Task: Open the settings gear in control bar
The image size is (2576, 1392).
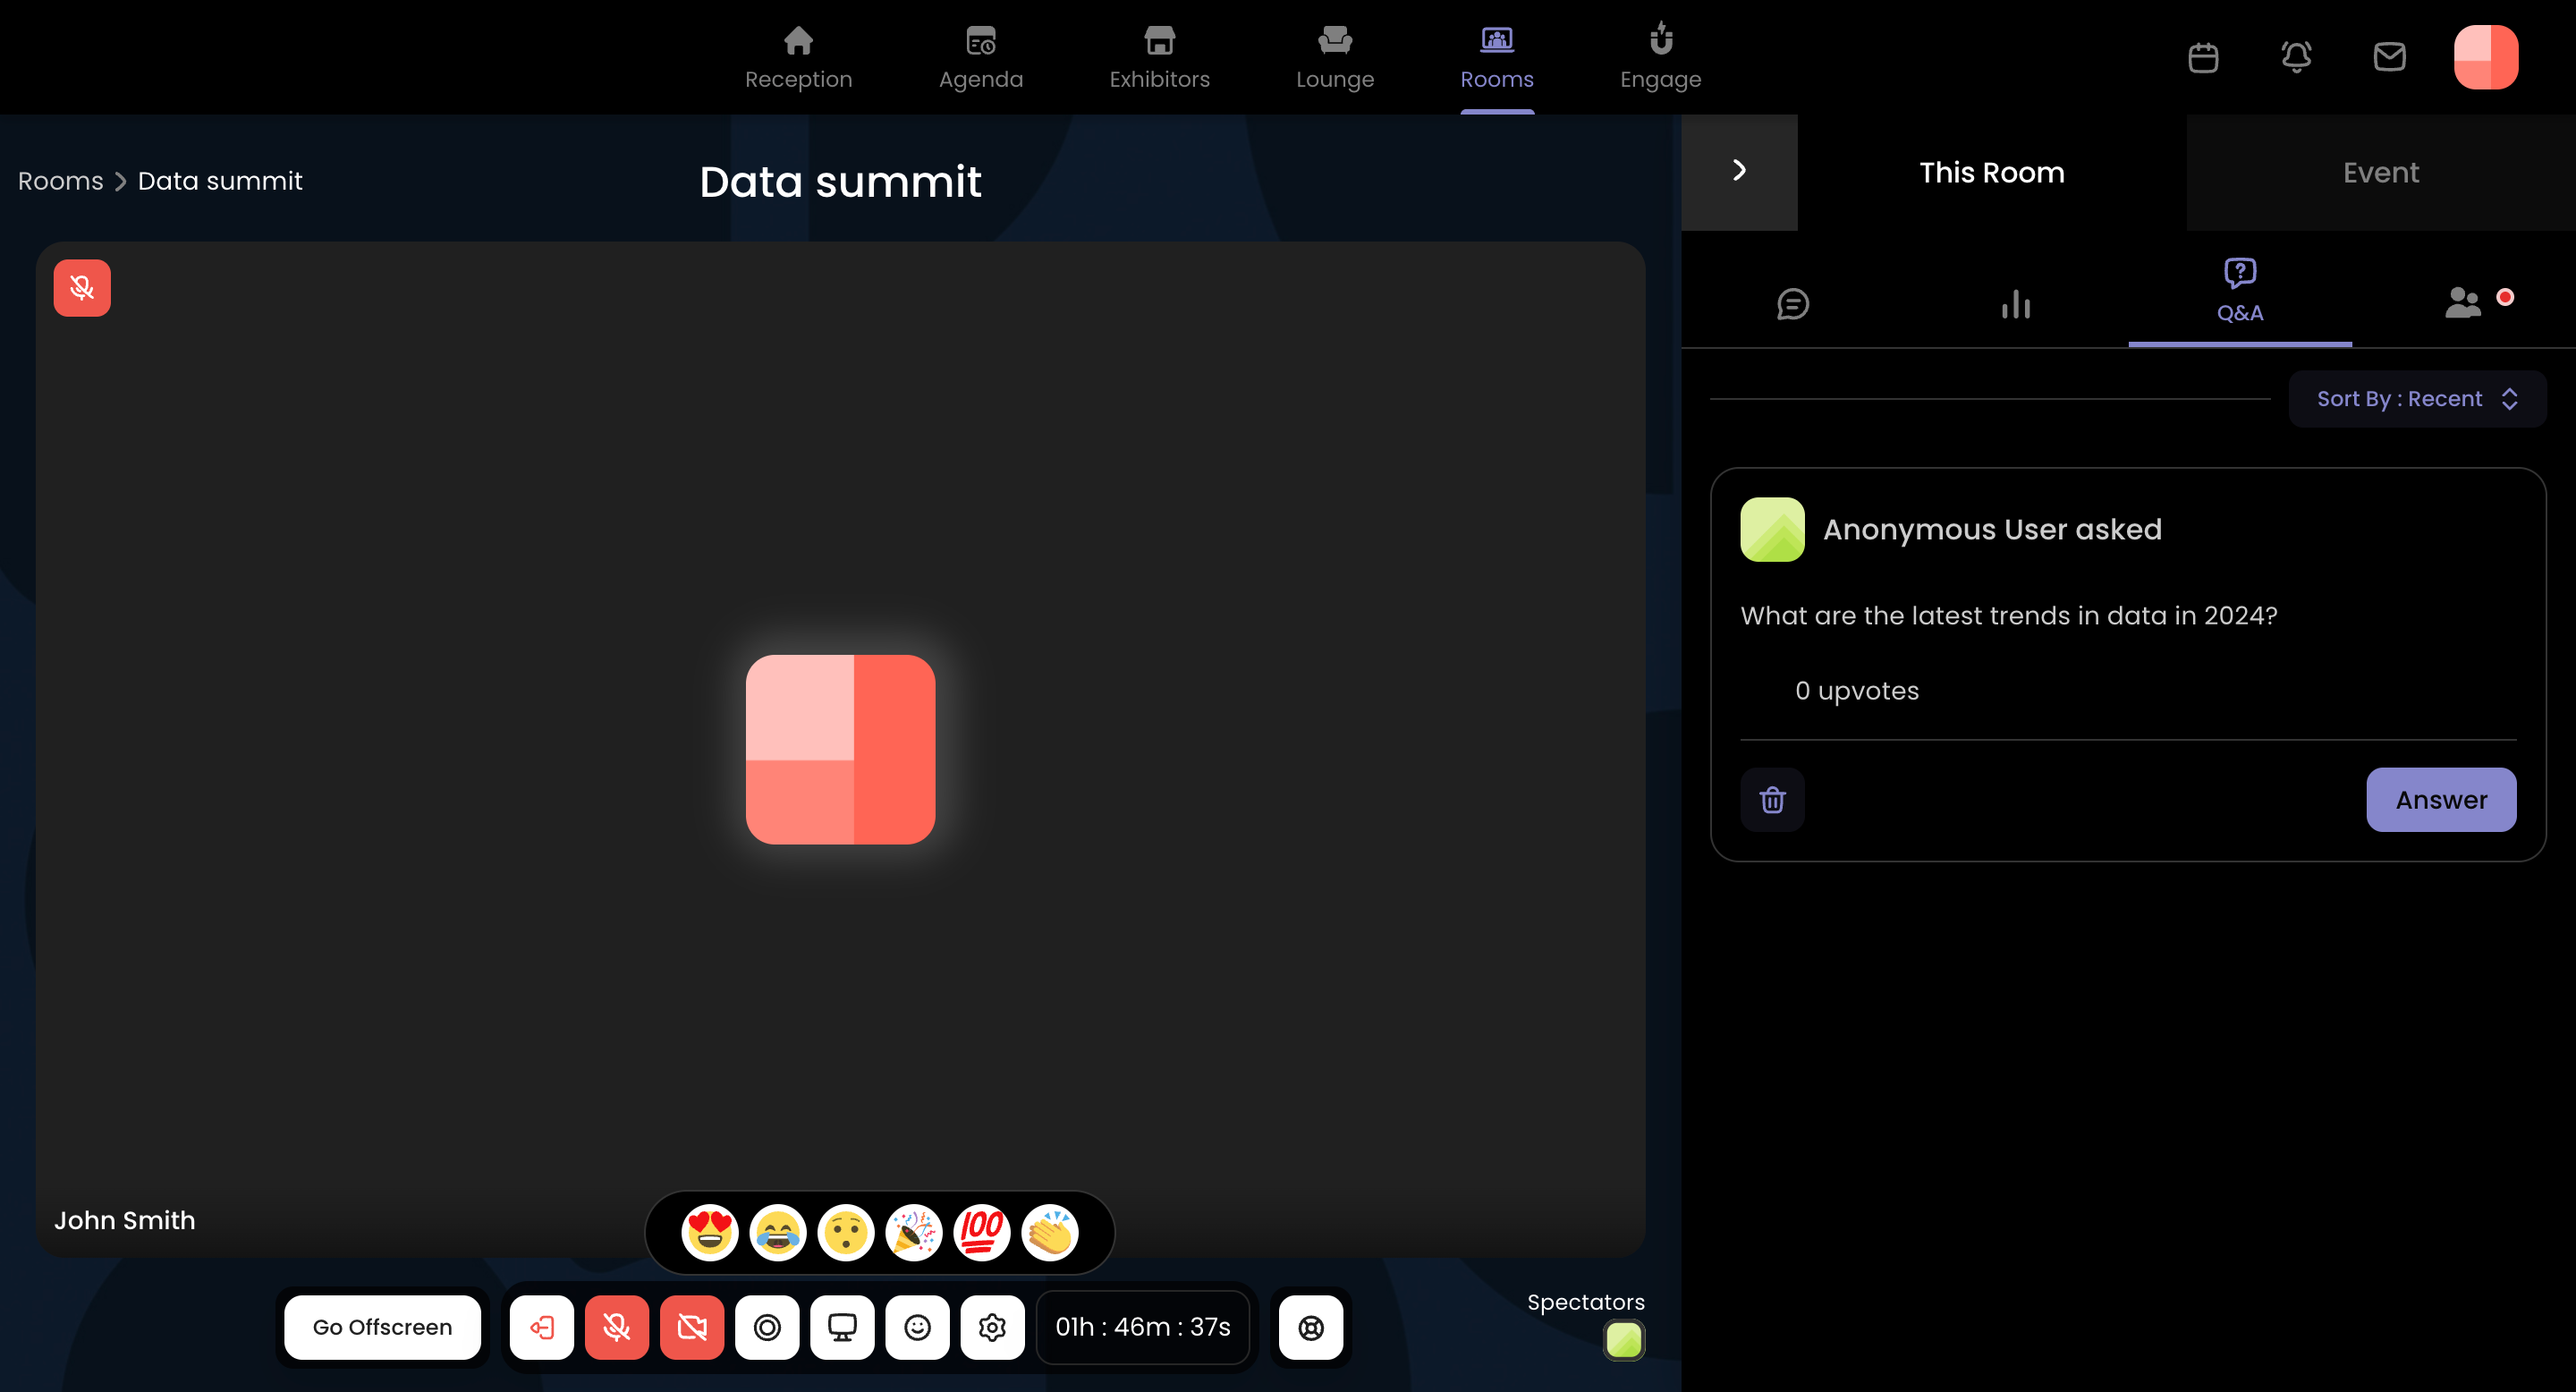Action: [x=992, y=1327]
